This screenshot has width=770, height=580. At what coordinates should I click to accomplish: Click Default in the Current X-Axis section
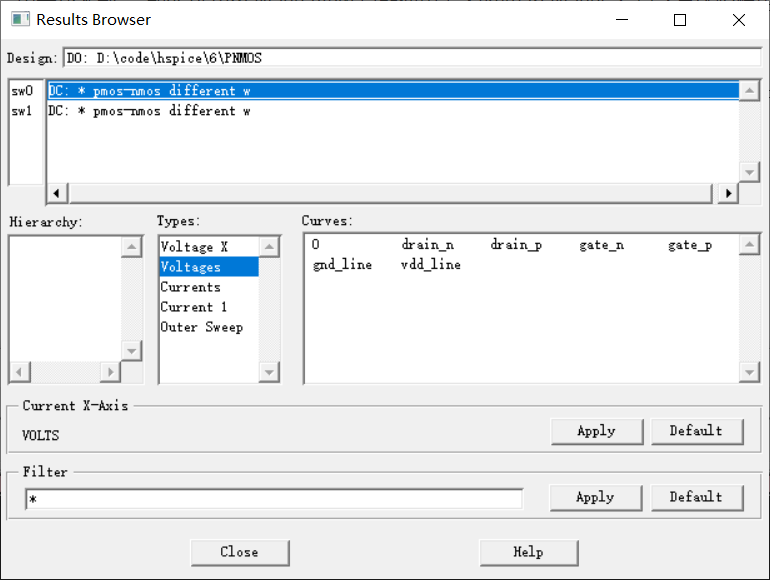coord(696,431)
